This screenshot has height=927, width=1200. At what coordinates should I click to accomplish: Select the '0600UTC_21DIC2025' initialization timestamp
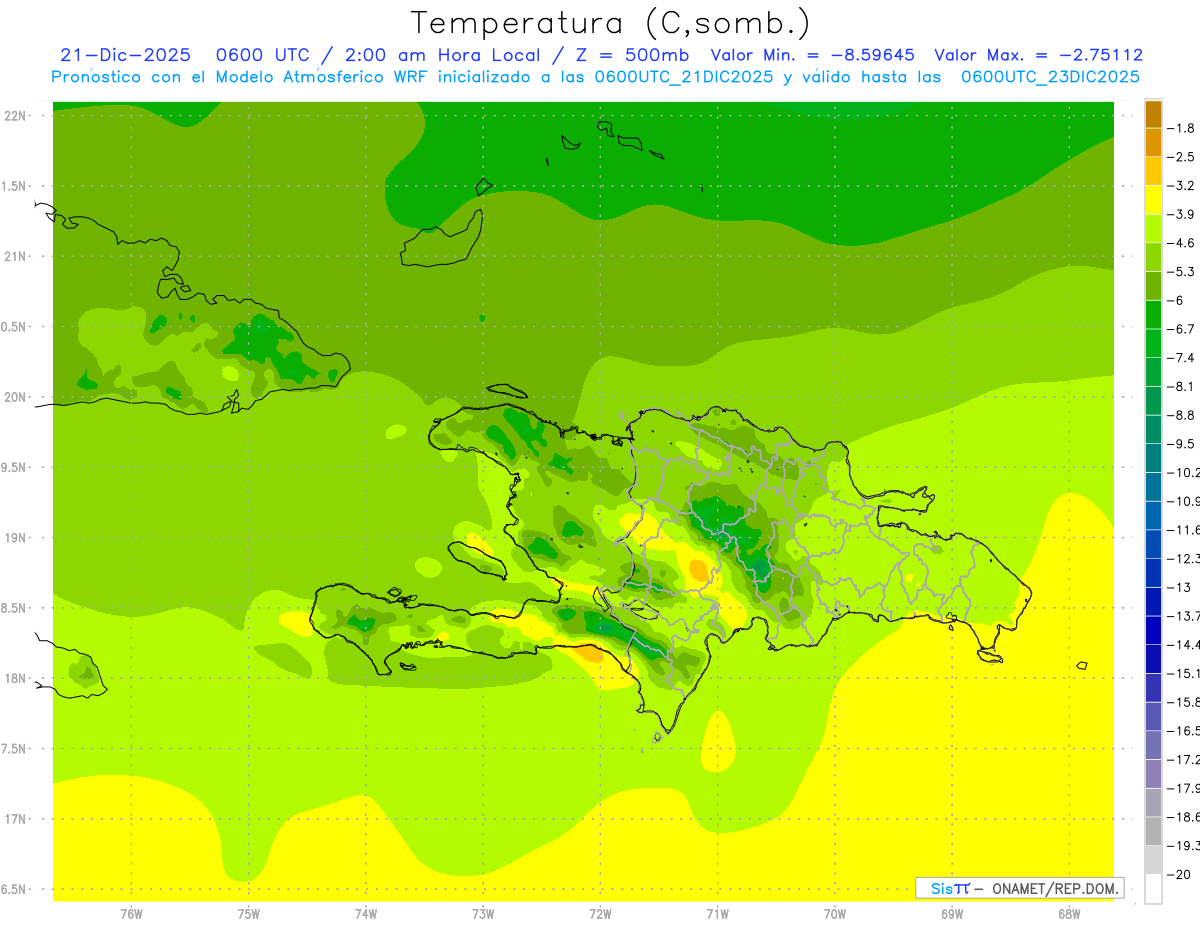tap(683, 77)
